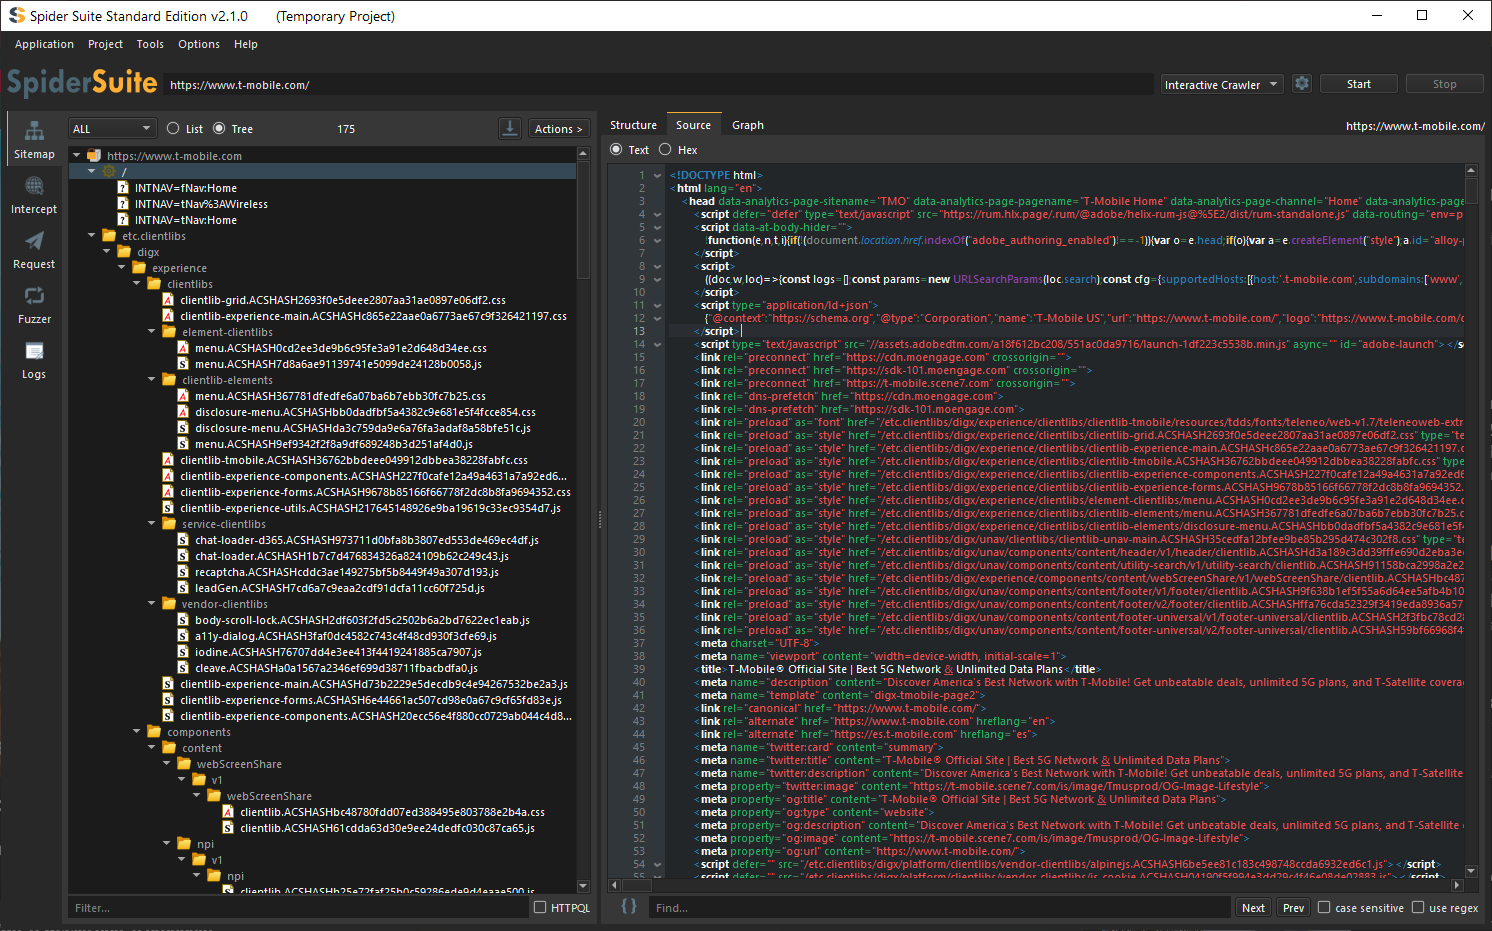Open the ALL filter dropdown
1492x931 pixels.
[112, 128]
